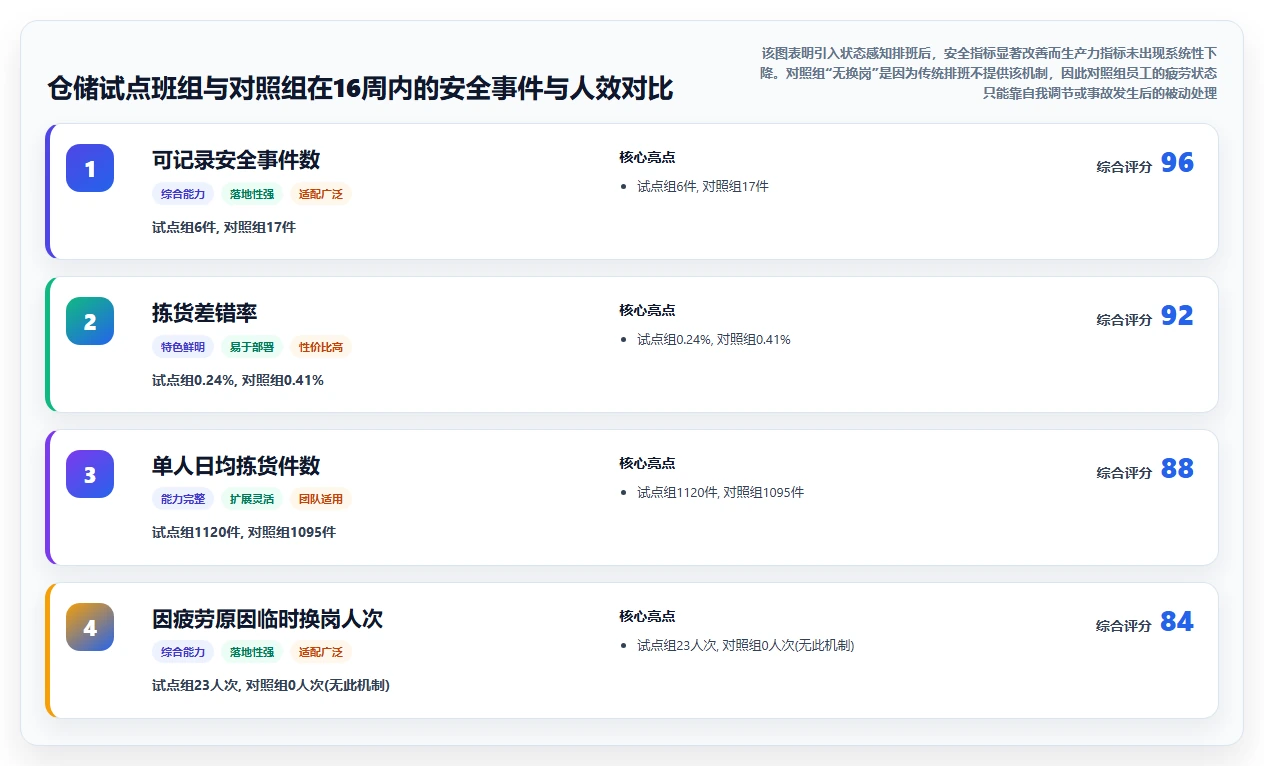Viewport: 1264px width, 766px height.
Task: Click 综合能力 tag in 可记录安全事件数 card
Action: click(183, 194)
